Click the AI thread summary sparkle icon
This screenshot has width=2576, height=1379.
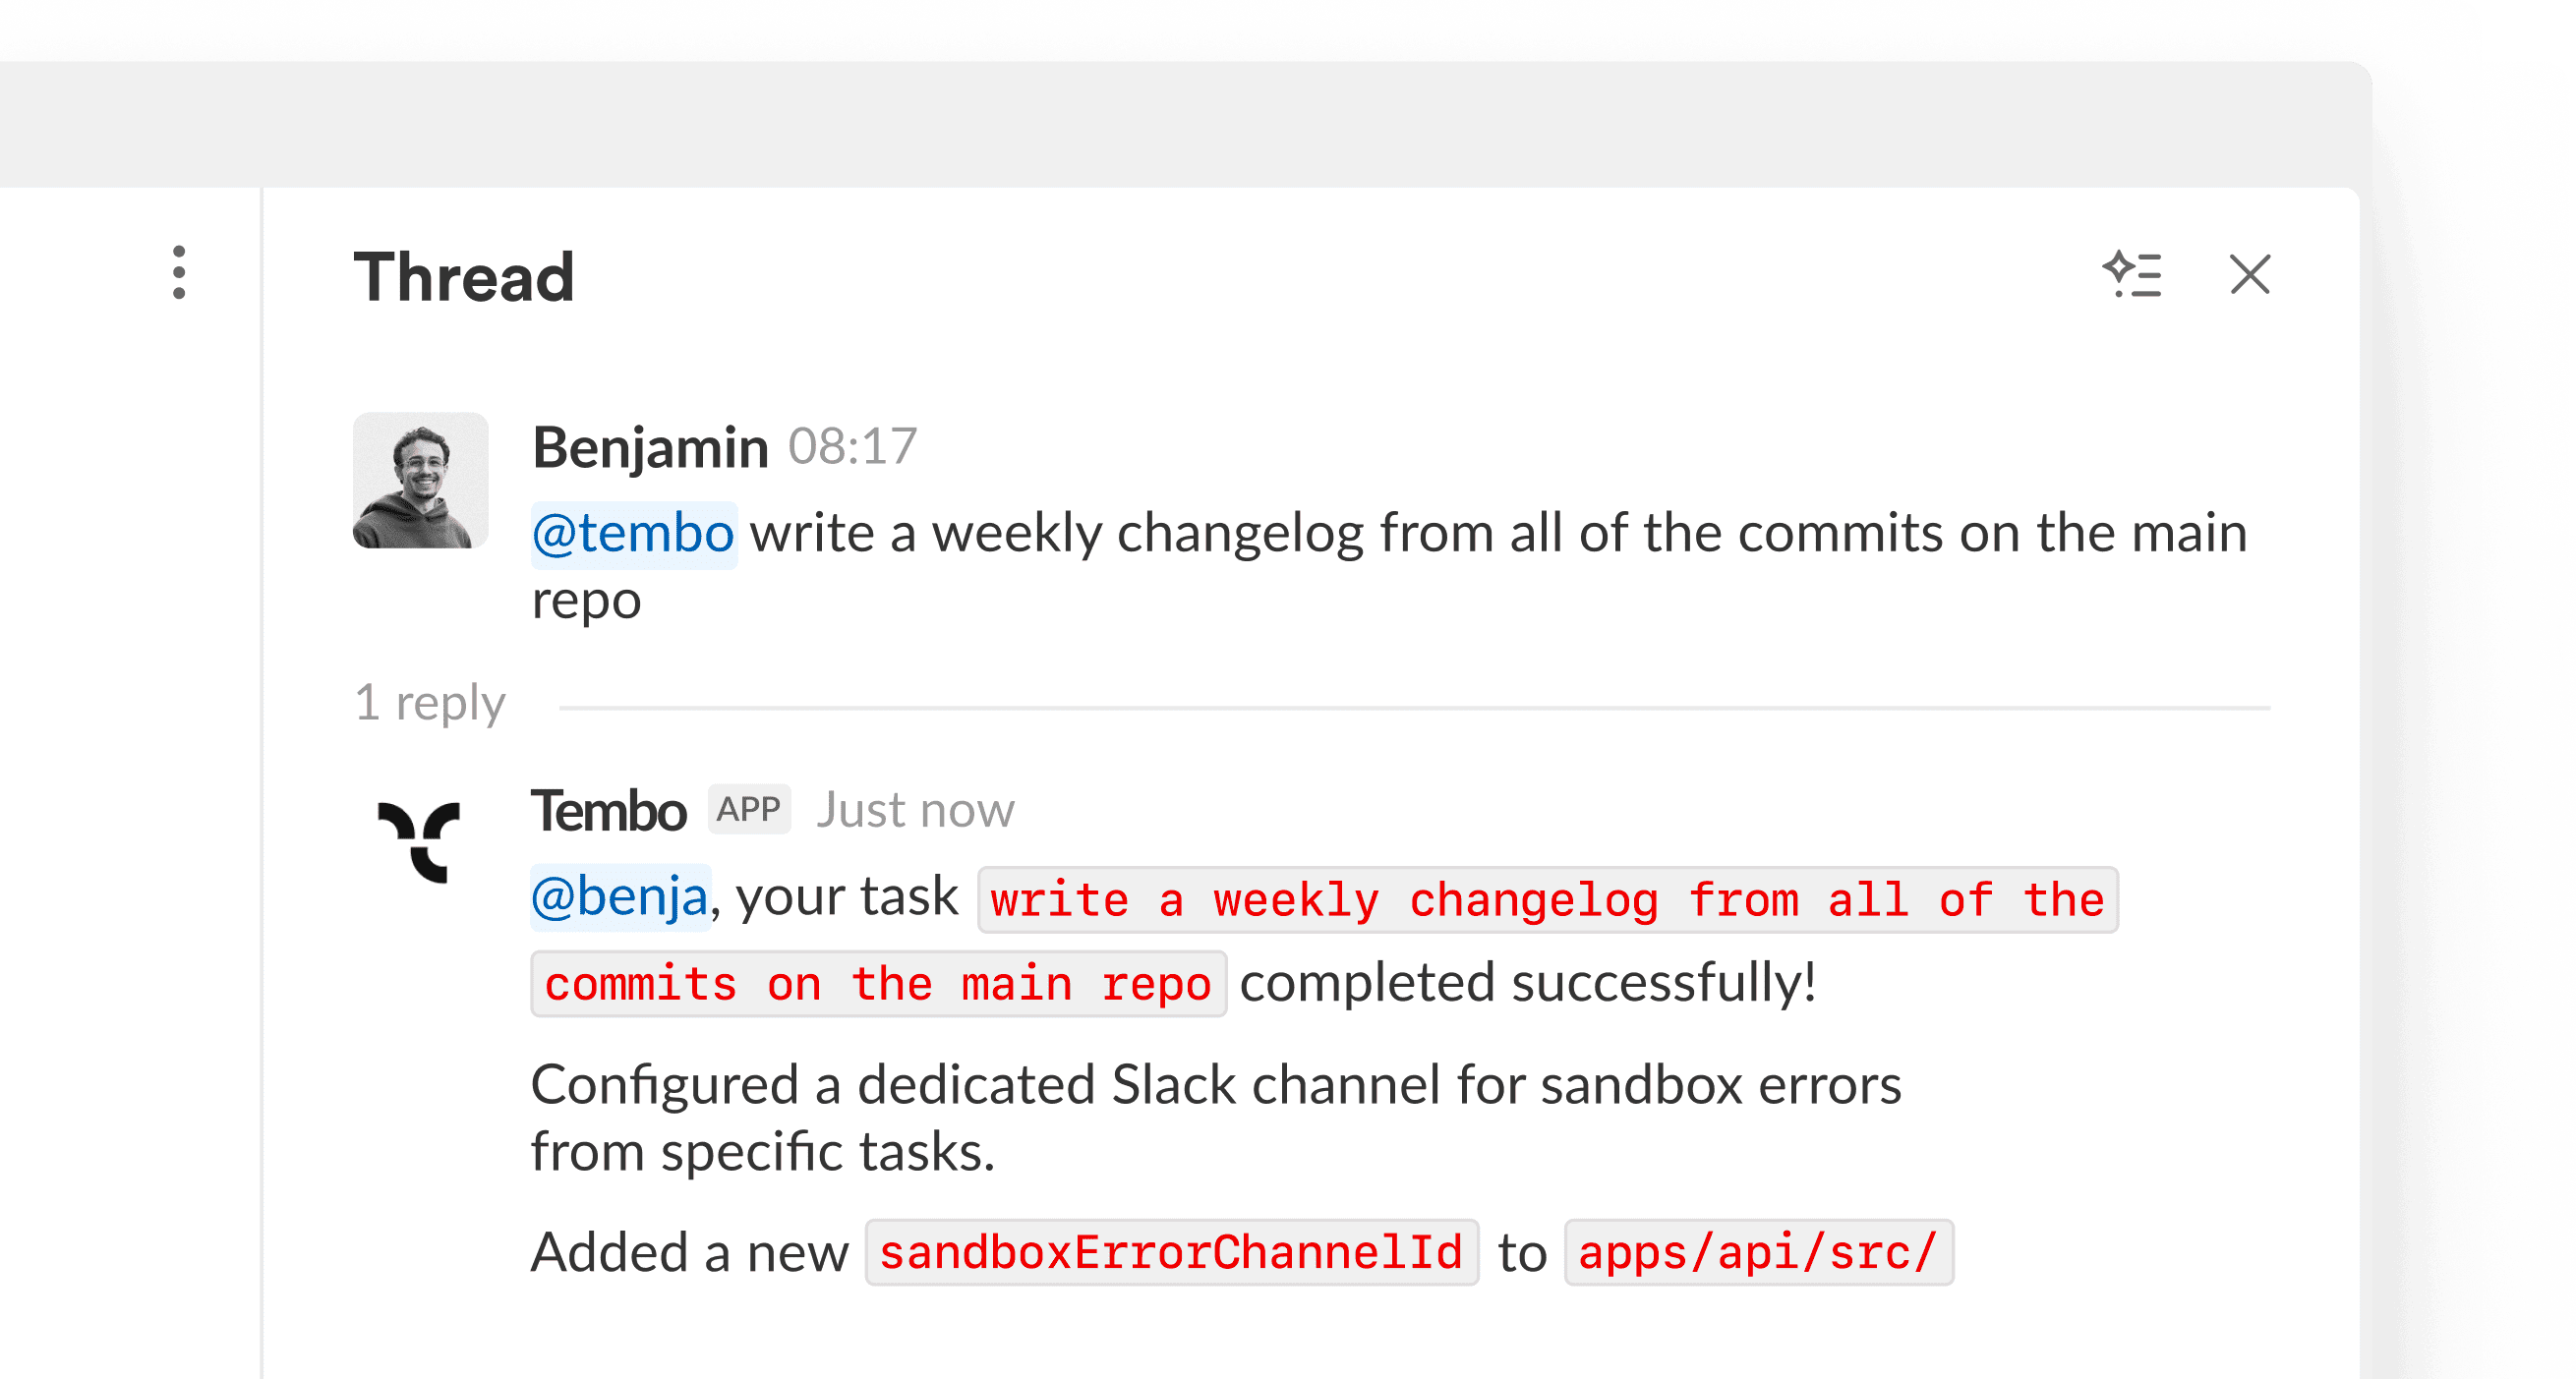click(x=2132, y=274)
